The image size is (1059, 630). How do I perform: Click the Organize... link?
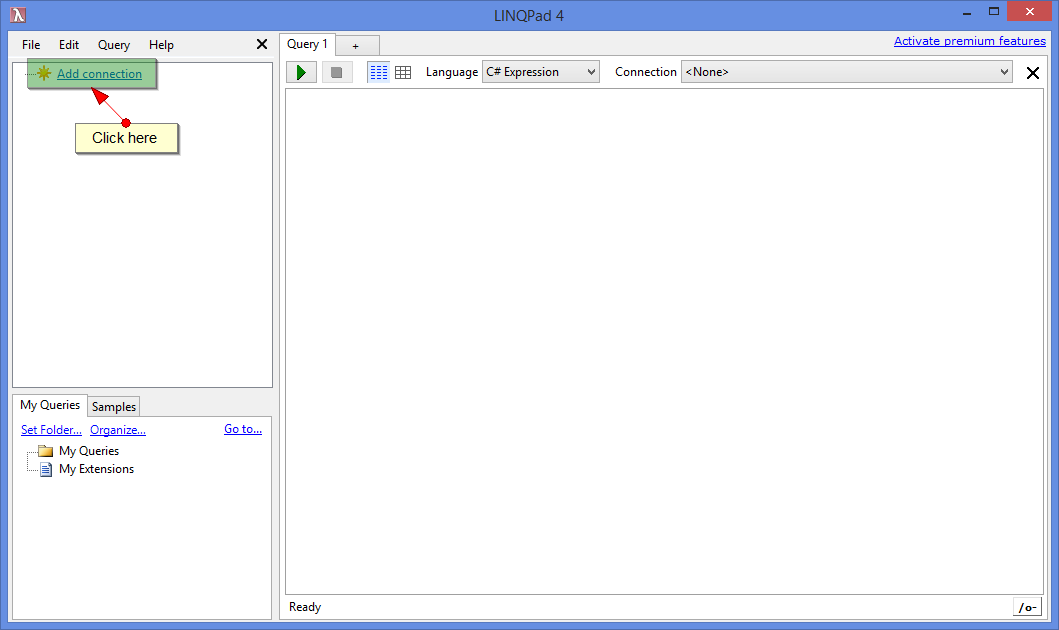[118, 430]
